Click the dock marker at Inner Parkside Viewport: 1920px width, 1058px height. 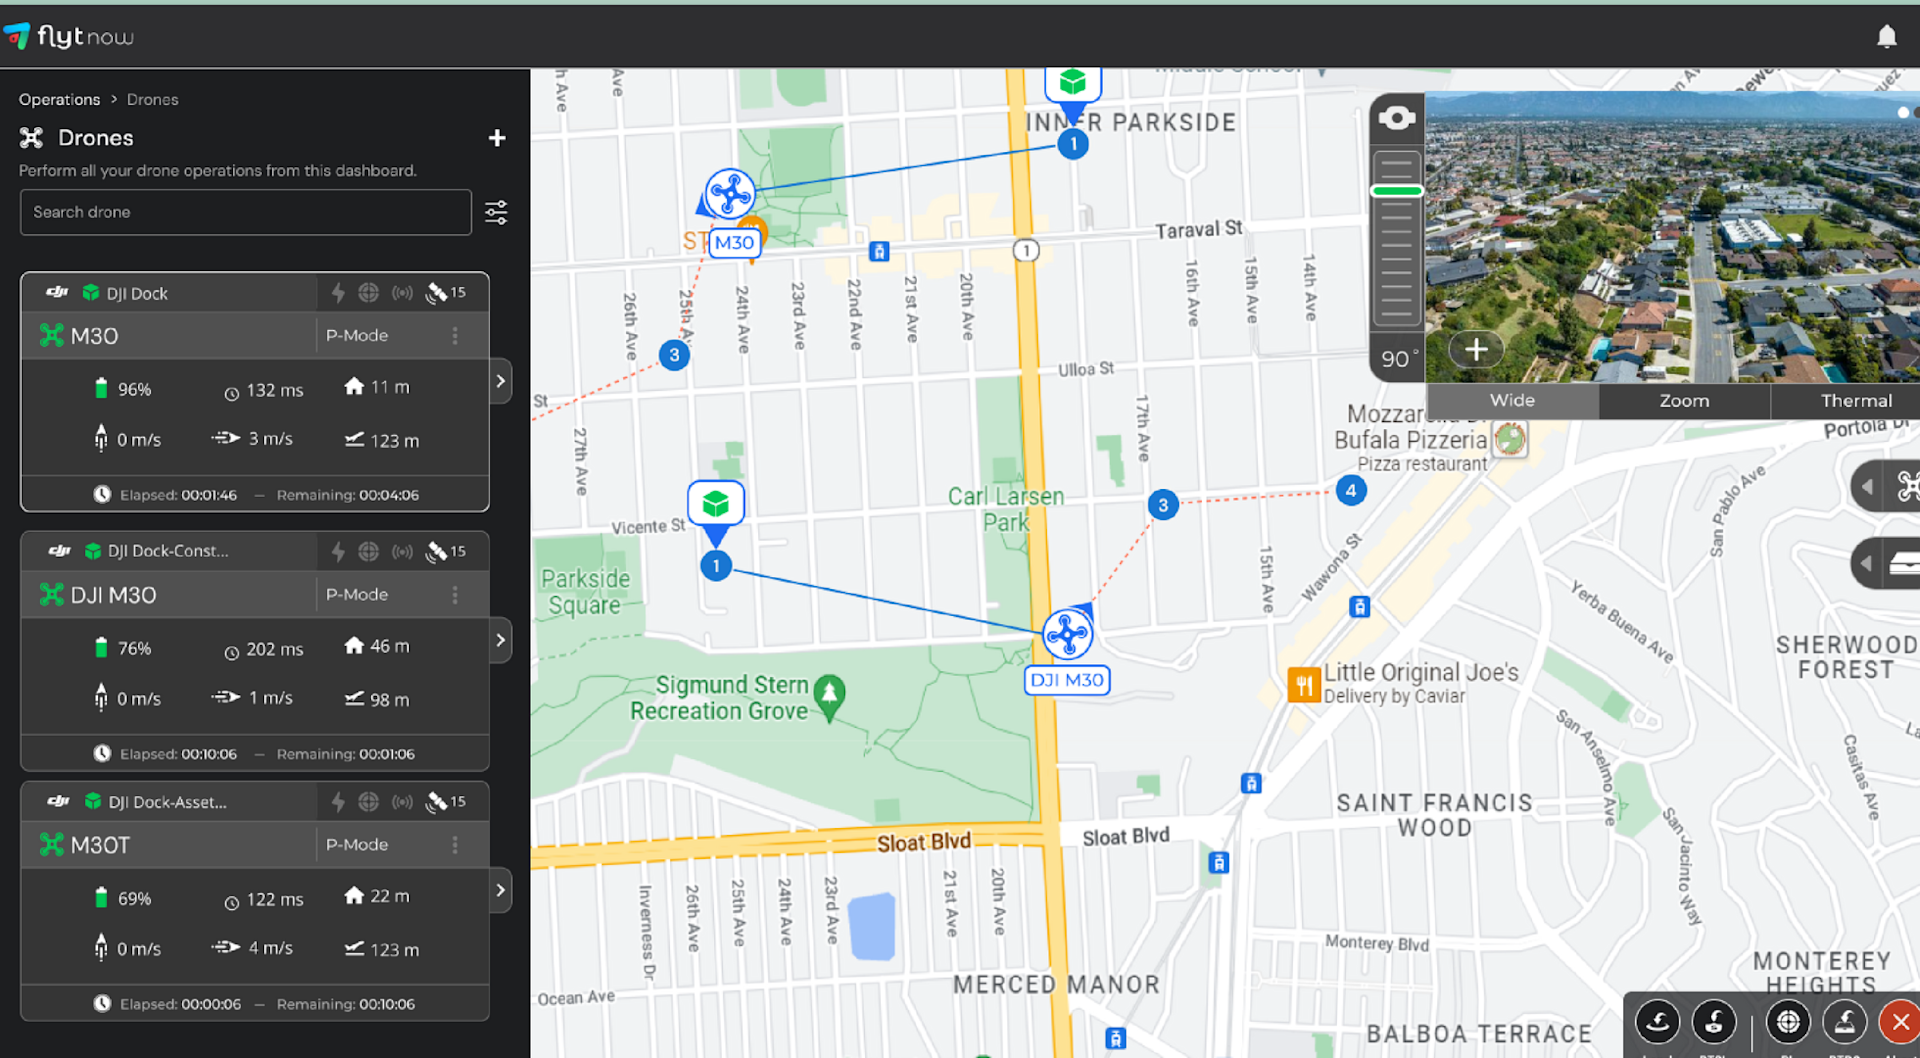pos(1073,85)
